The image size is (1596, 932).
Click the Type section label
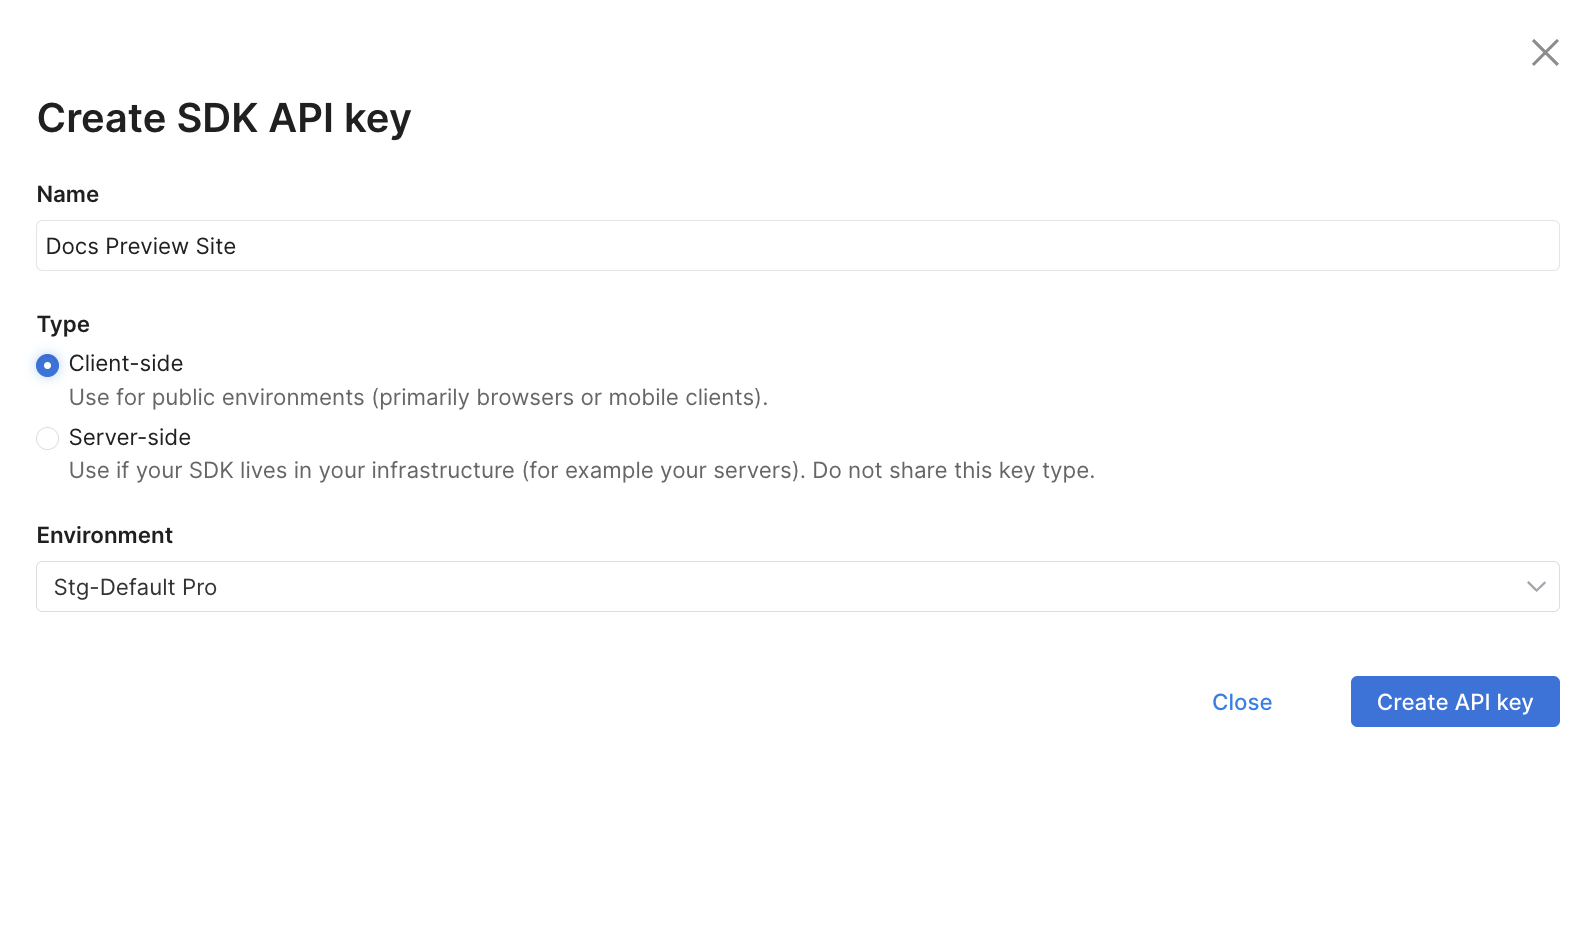(x=63, y=324)
